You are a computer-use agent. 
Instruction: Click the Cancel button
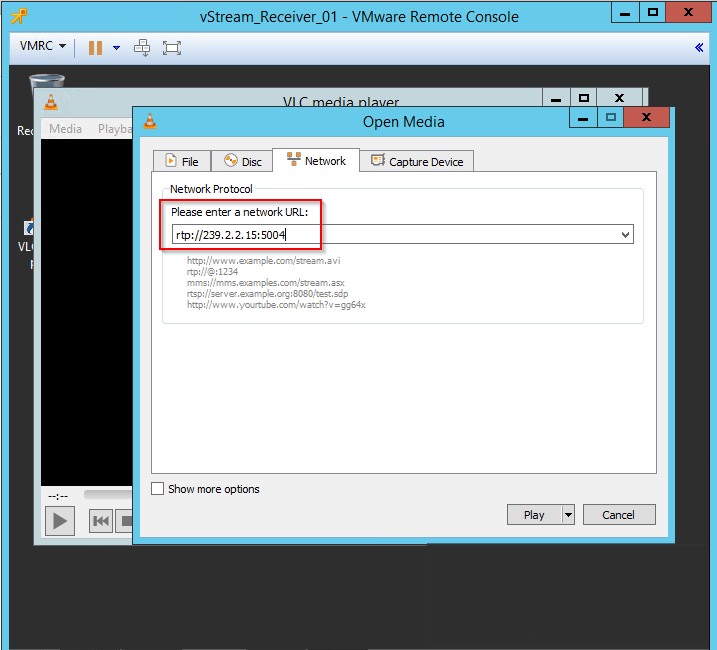(618, 515)
